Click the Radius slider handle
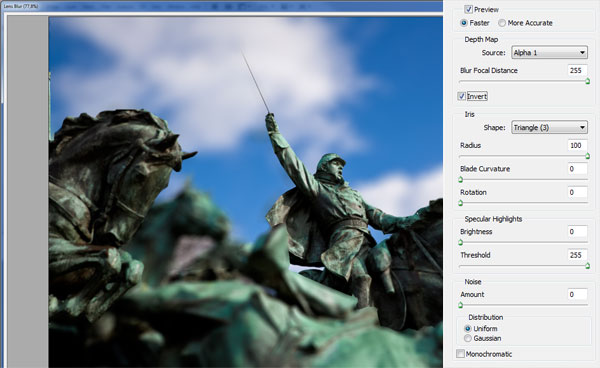 pyautogui.click(x=587, y=156)
